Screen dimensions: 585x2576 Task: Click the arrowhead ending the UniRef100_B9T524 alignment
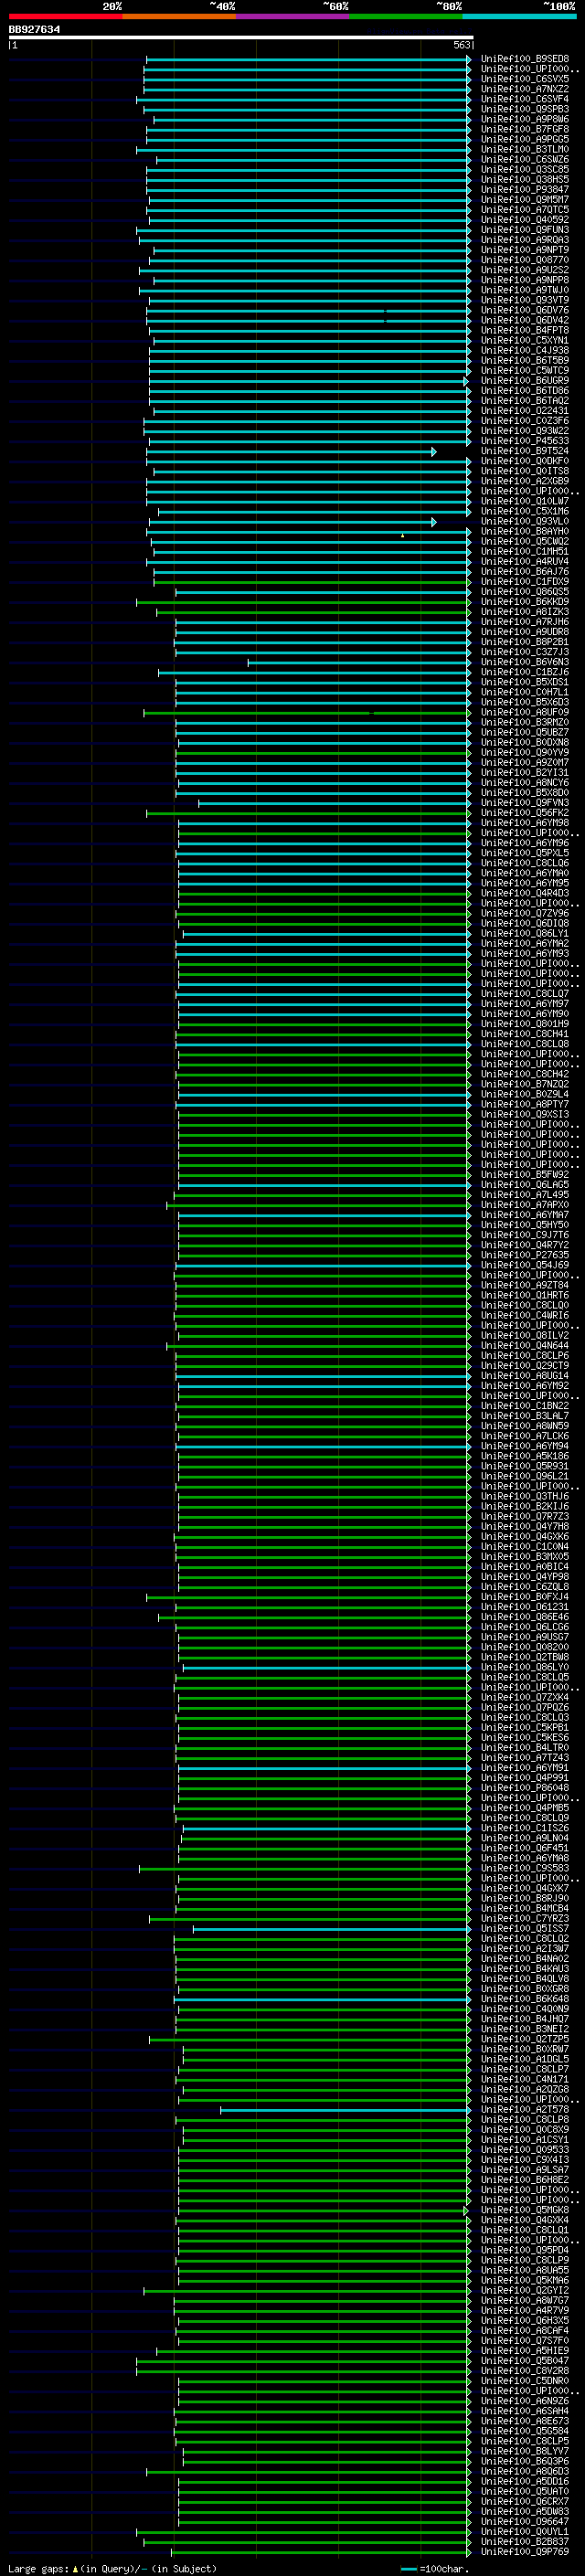pos(434,452)
